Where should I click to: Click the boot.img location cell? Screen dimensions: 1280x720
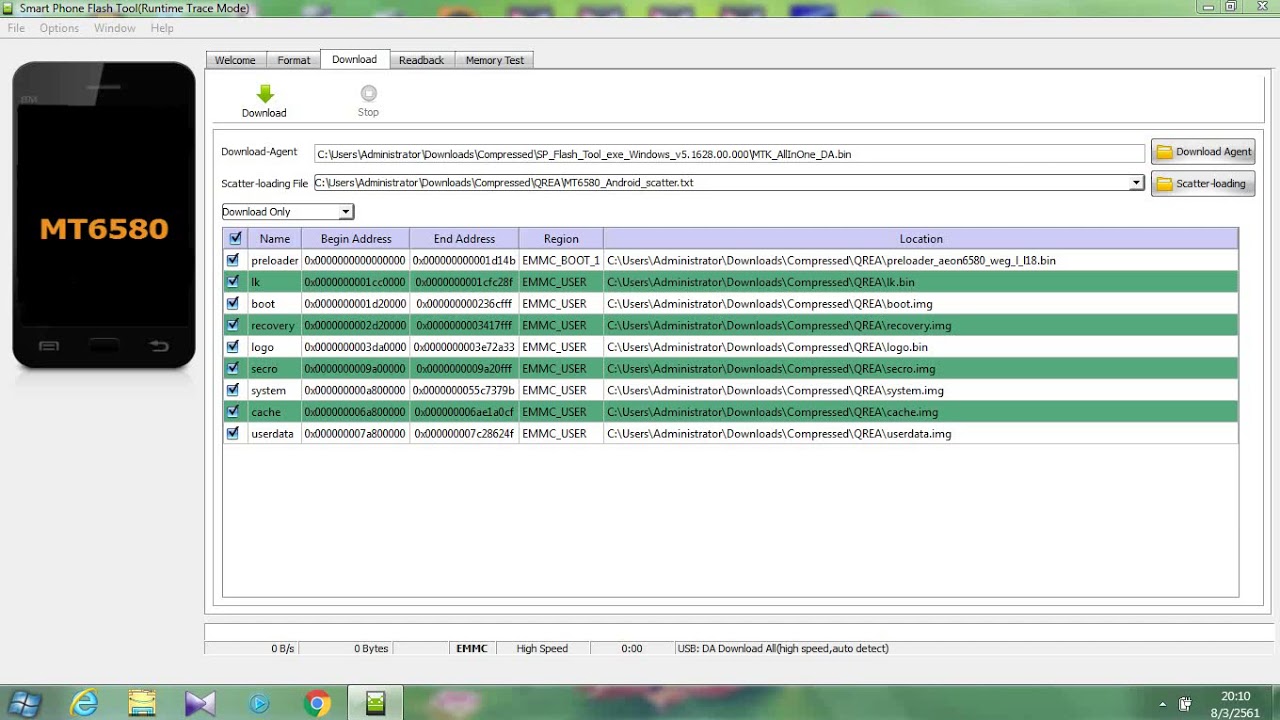(921, 304)
